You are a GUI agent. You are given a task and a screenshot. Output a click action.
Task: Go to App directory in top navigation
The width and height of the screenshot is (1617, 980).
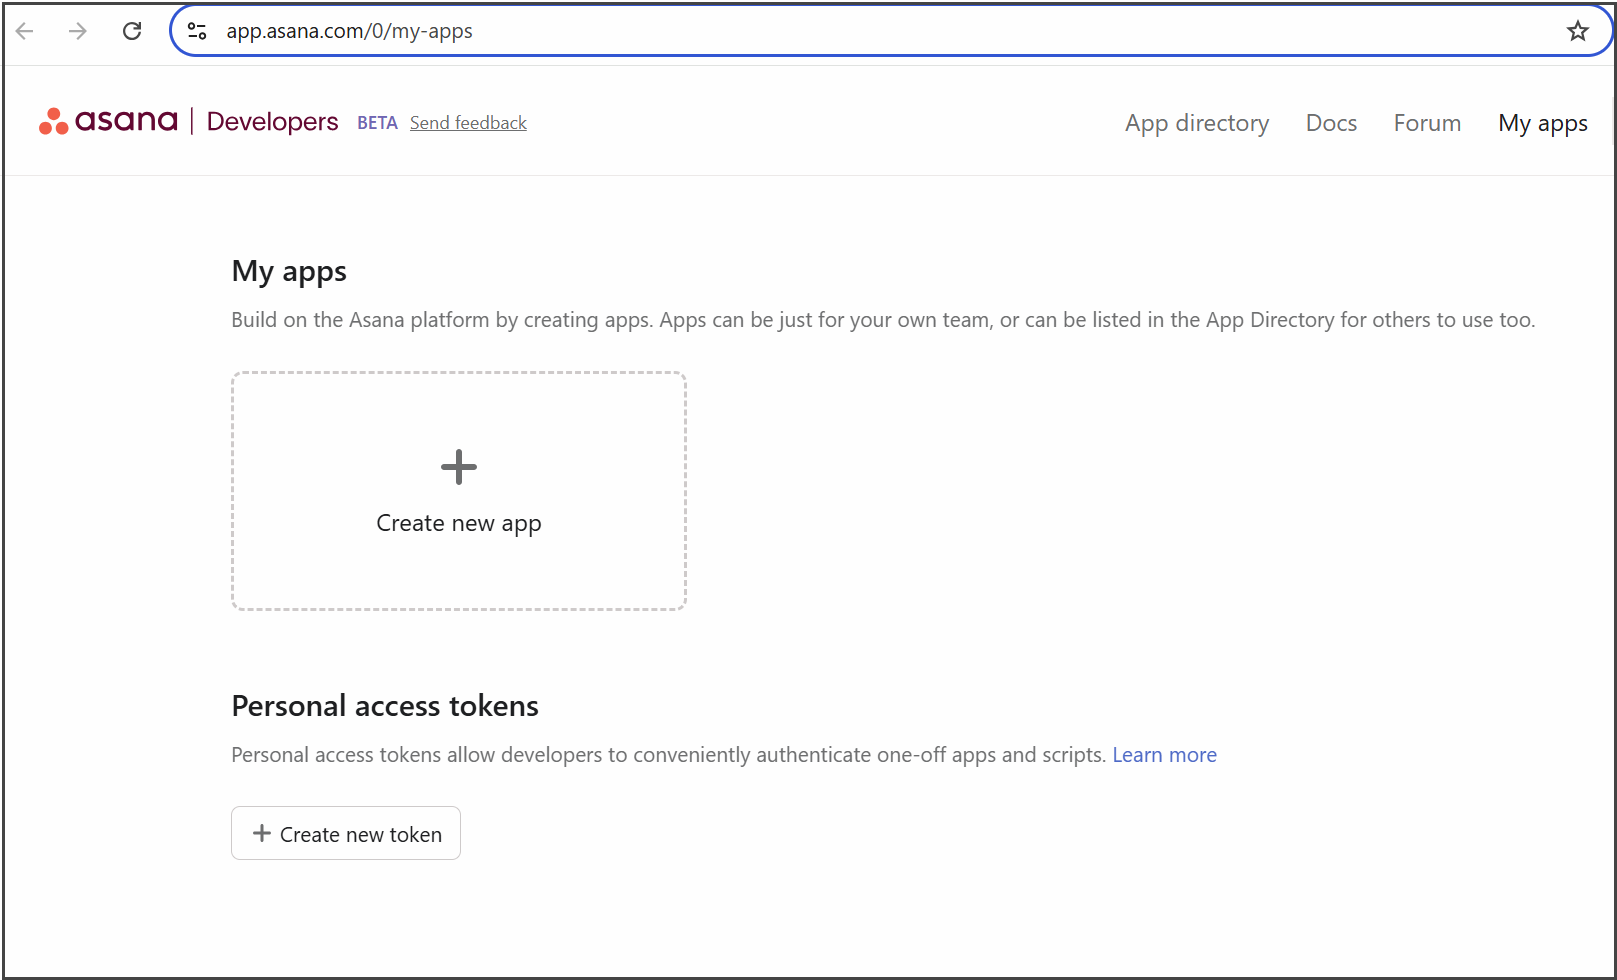(1196, 123)
